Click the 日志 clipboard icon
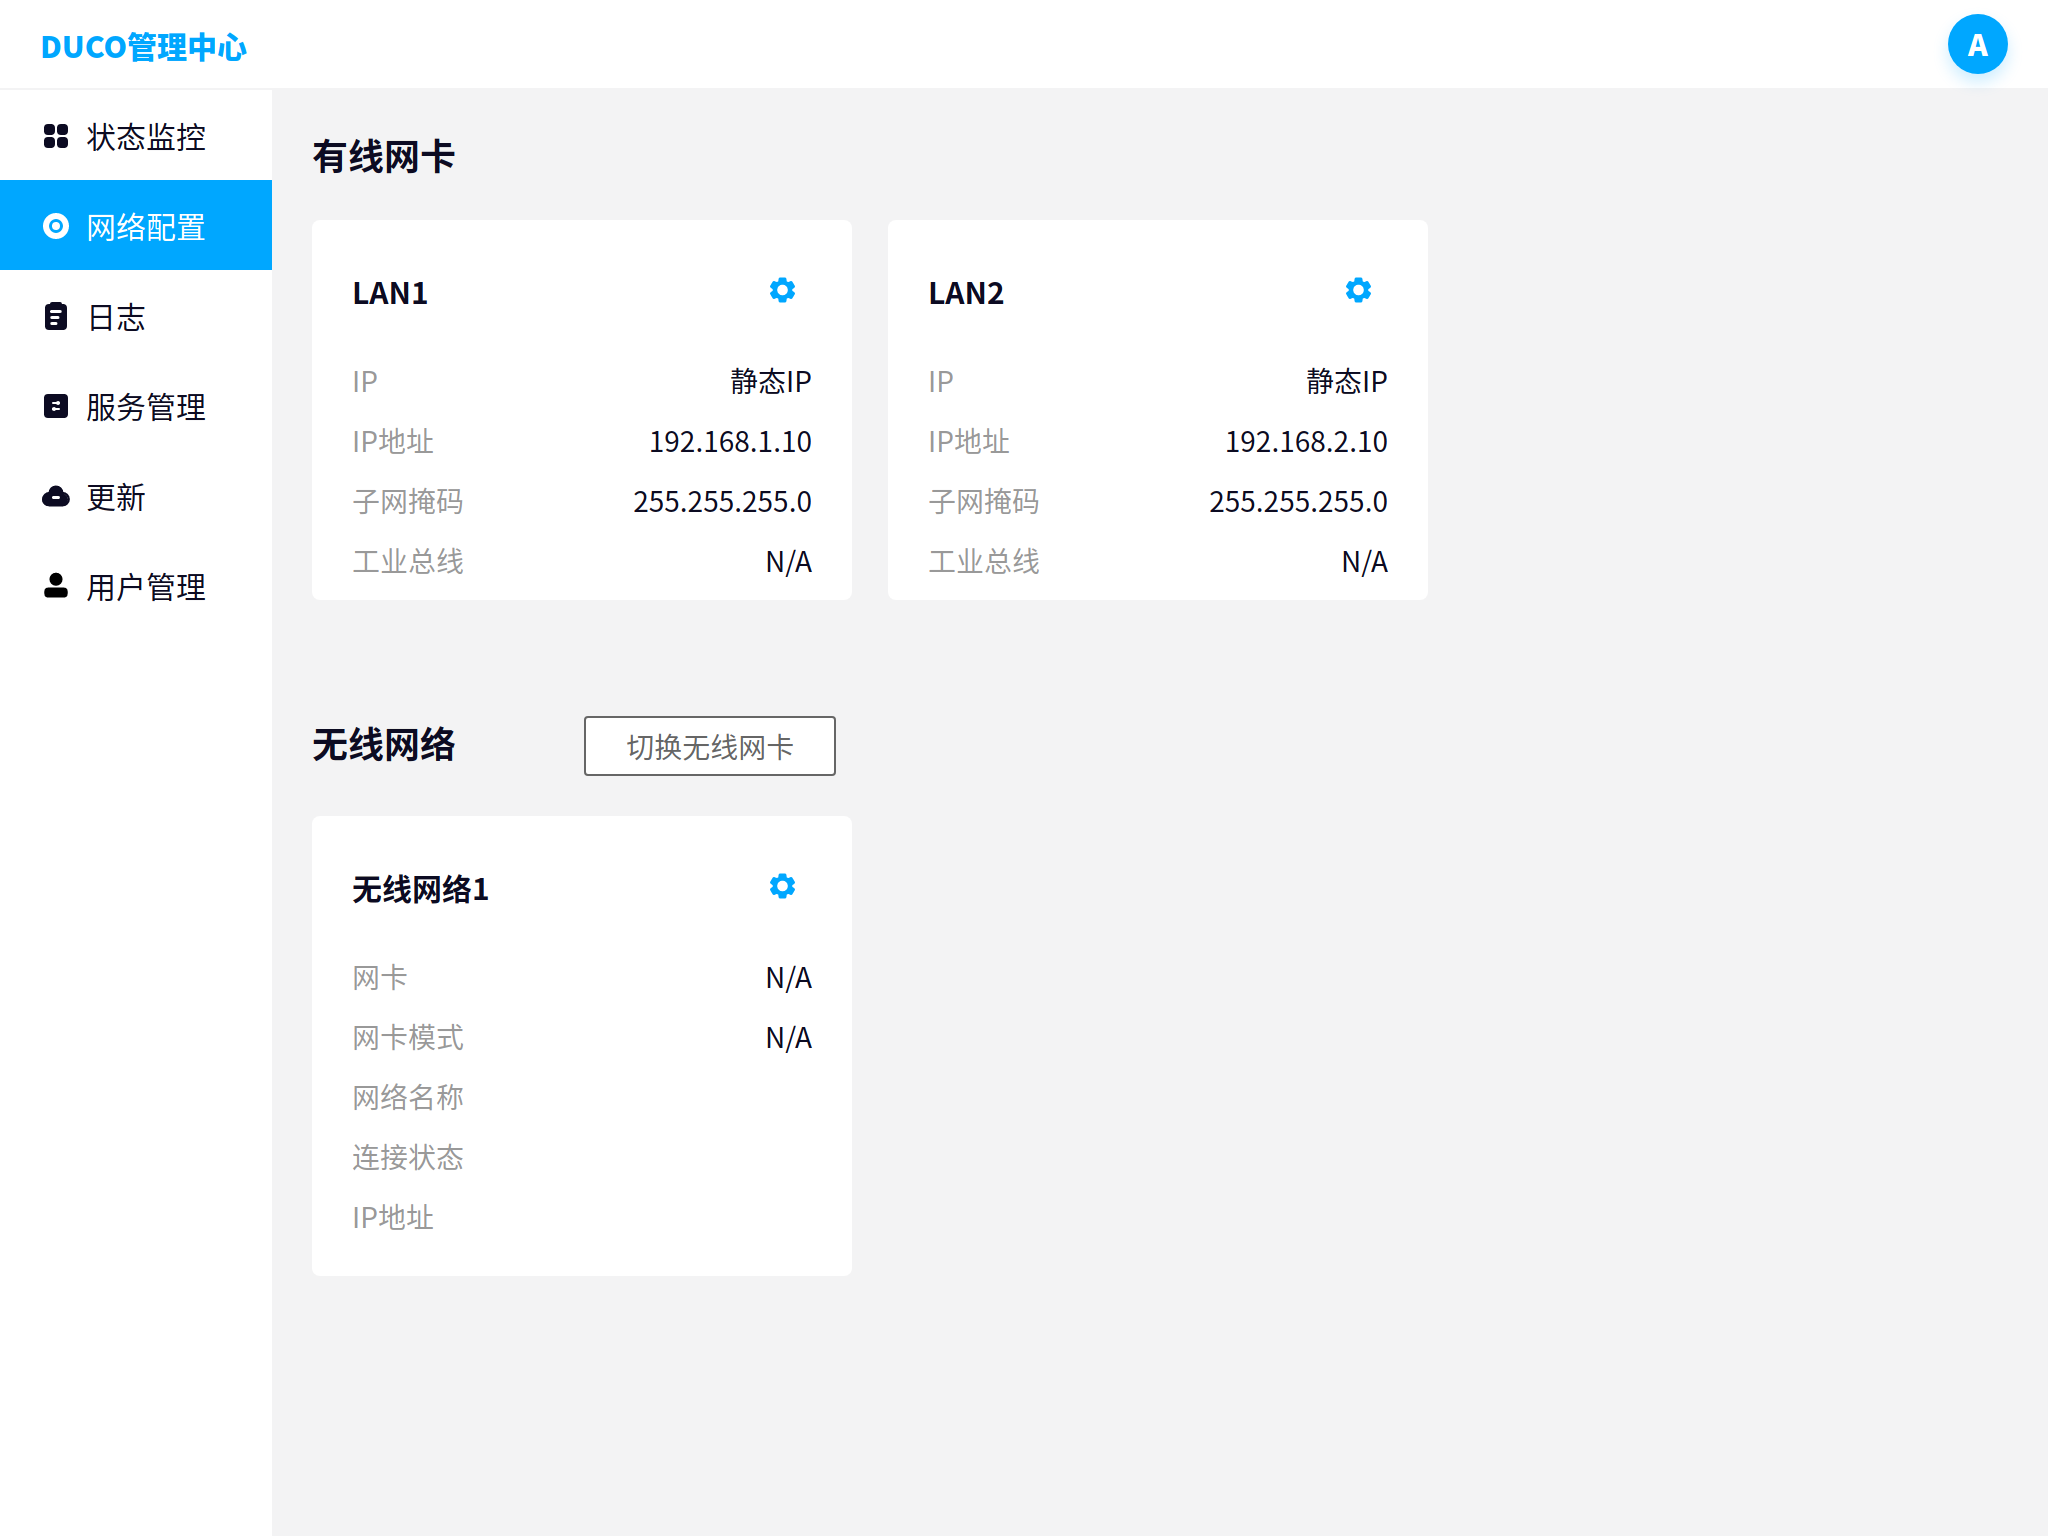Viewport: 2048px width, 1536px height. (x=56, y=317)
